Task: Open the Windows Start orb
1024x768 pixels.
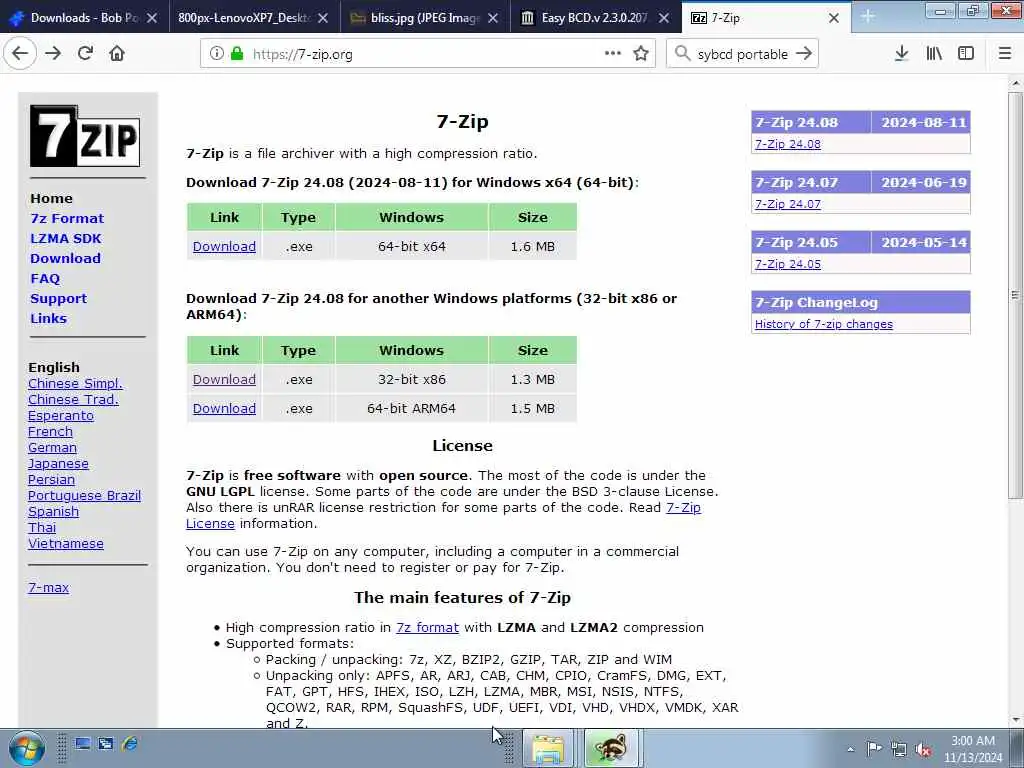Action: 27,748
